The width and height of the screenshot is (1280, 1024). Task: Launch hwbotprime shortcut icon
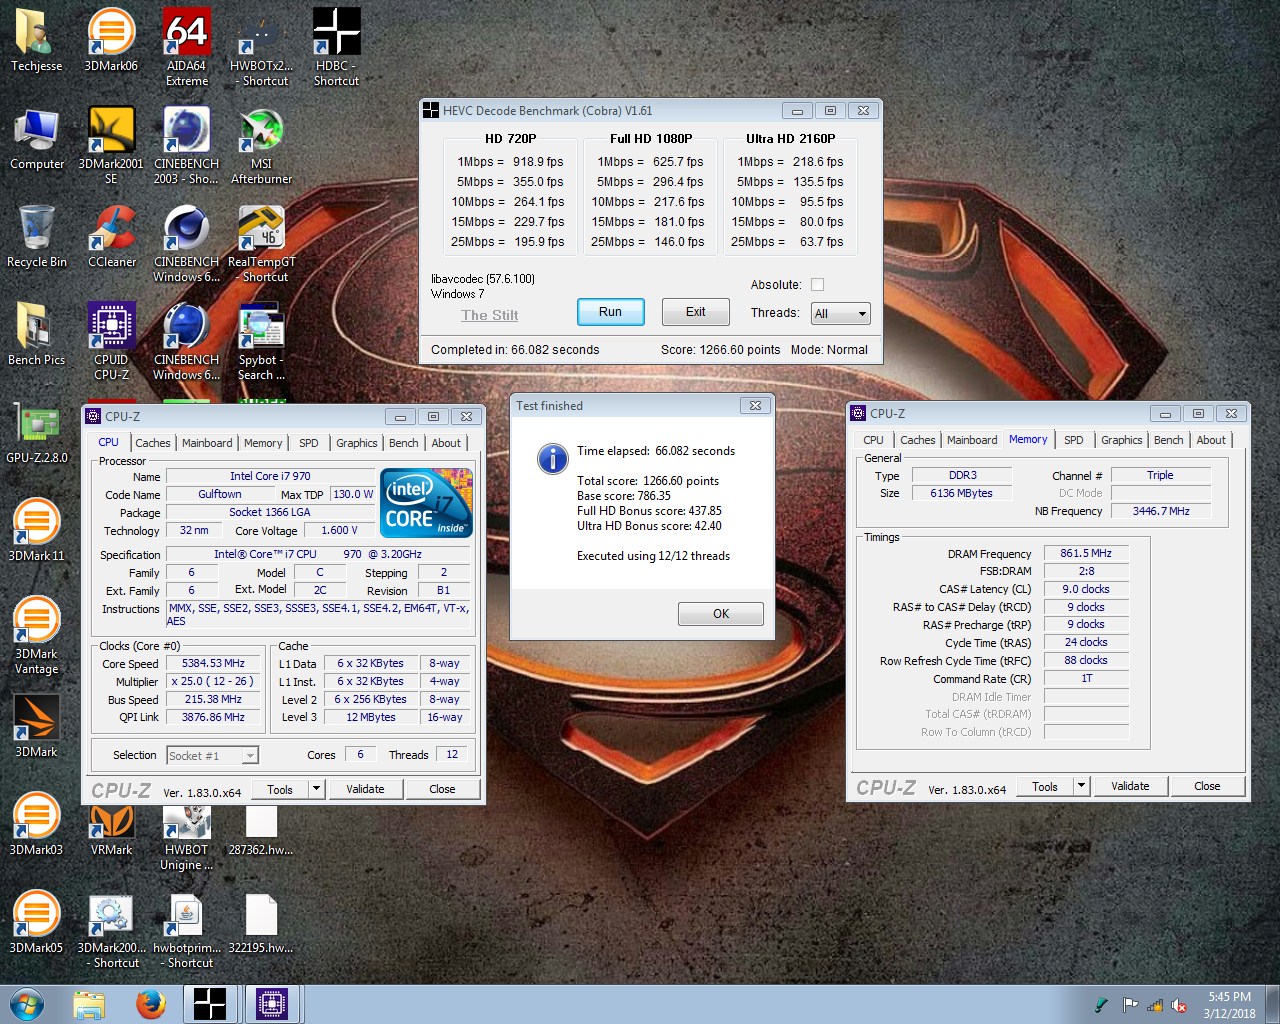(x=187, y=929)
